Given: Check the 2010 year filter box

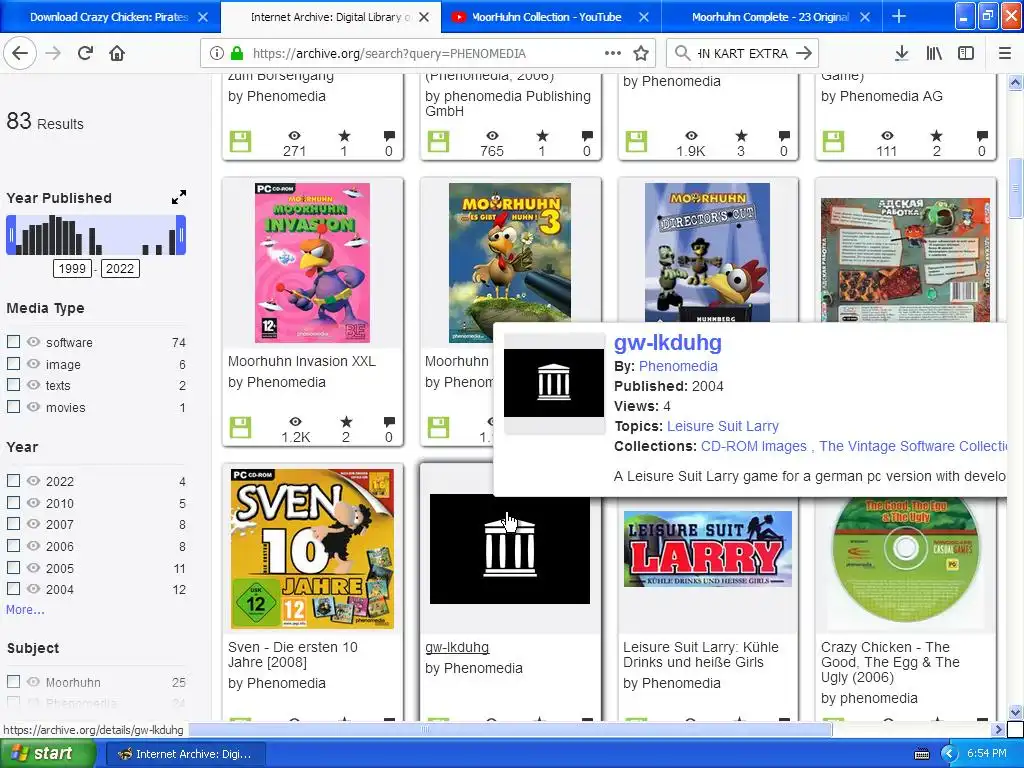Looking at the screenshot, I should pos(13,502).
